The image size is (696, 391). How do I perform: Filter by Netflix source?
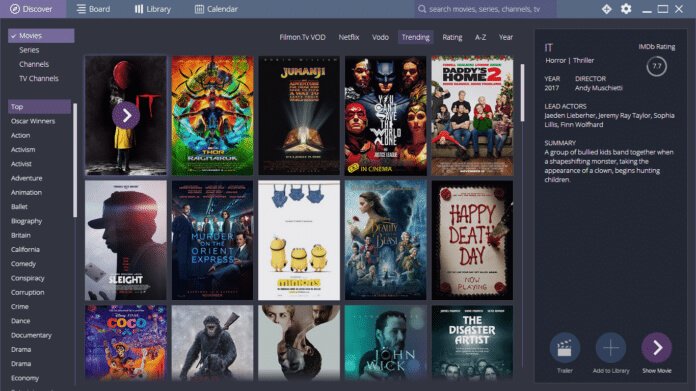(348, 37)
